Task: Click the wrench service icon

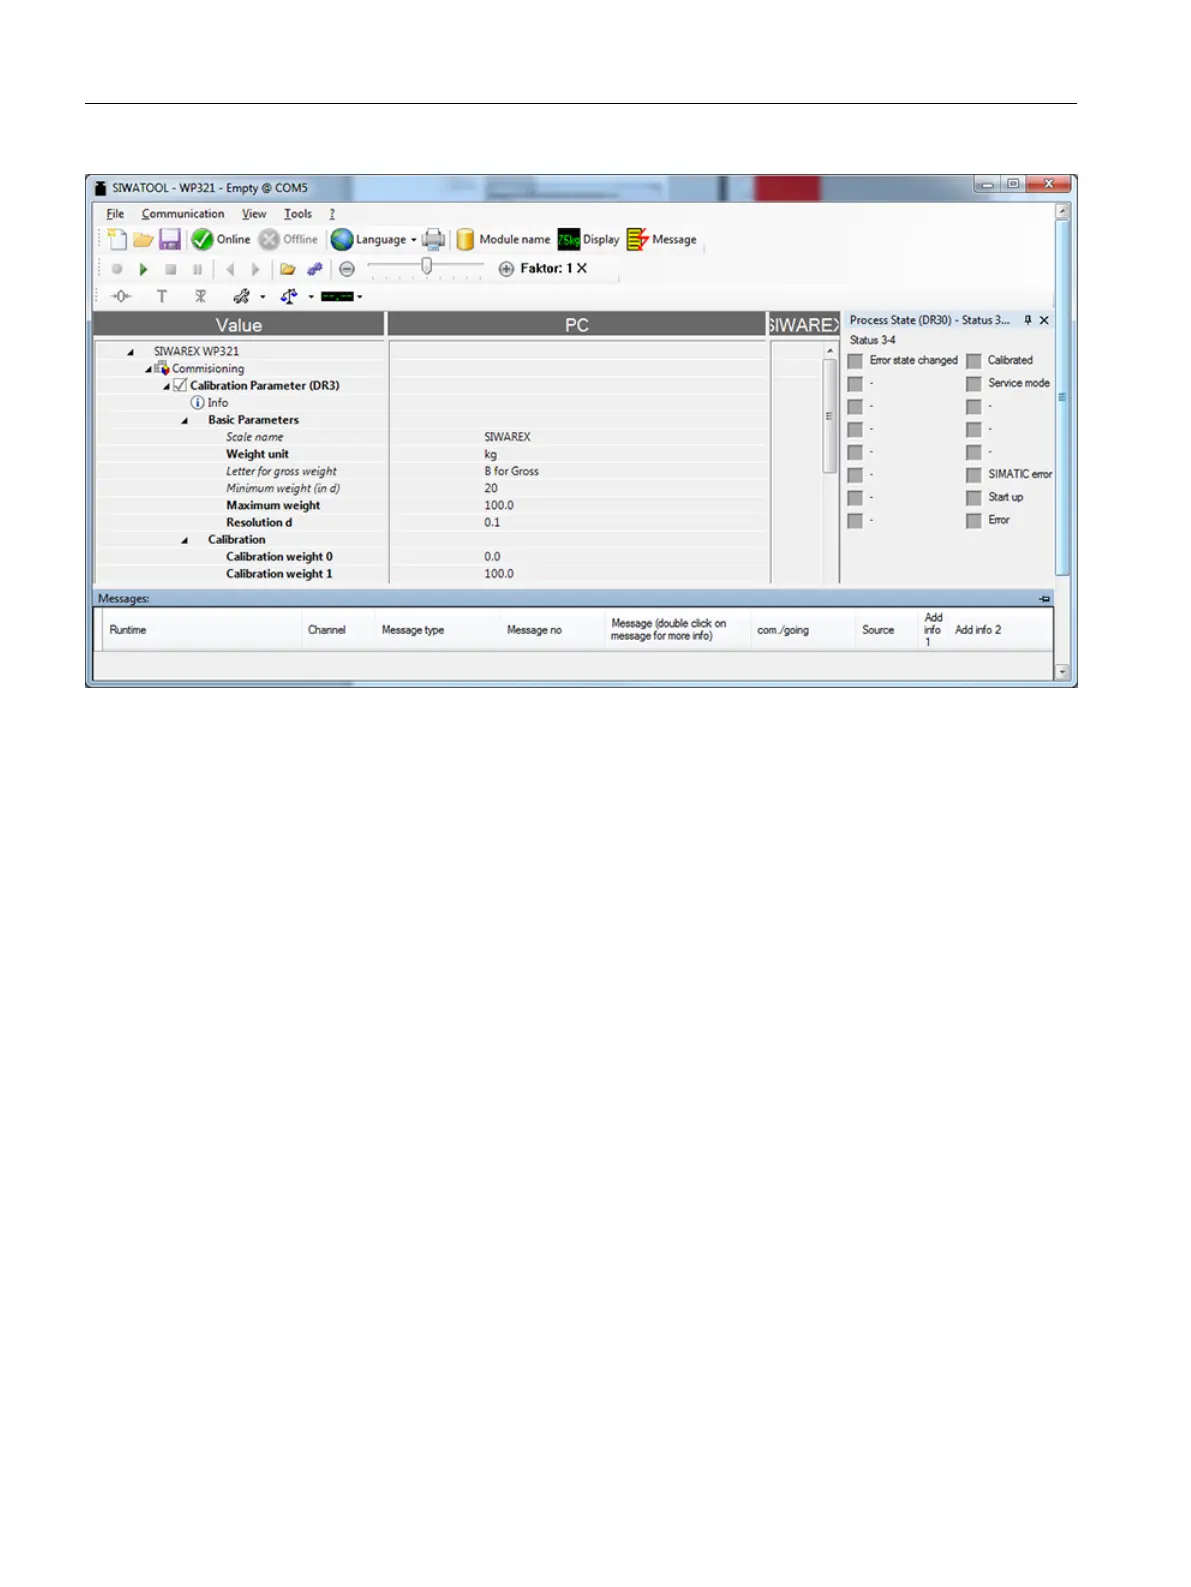Action: (x=241, y=296)
